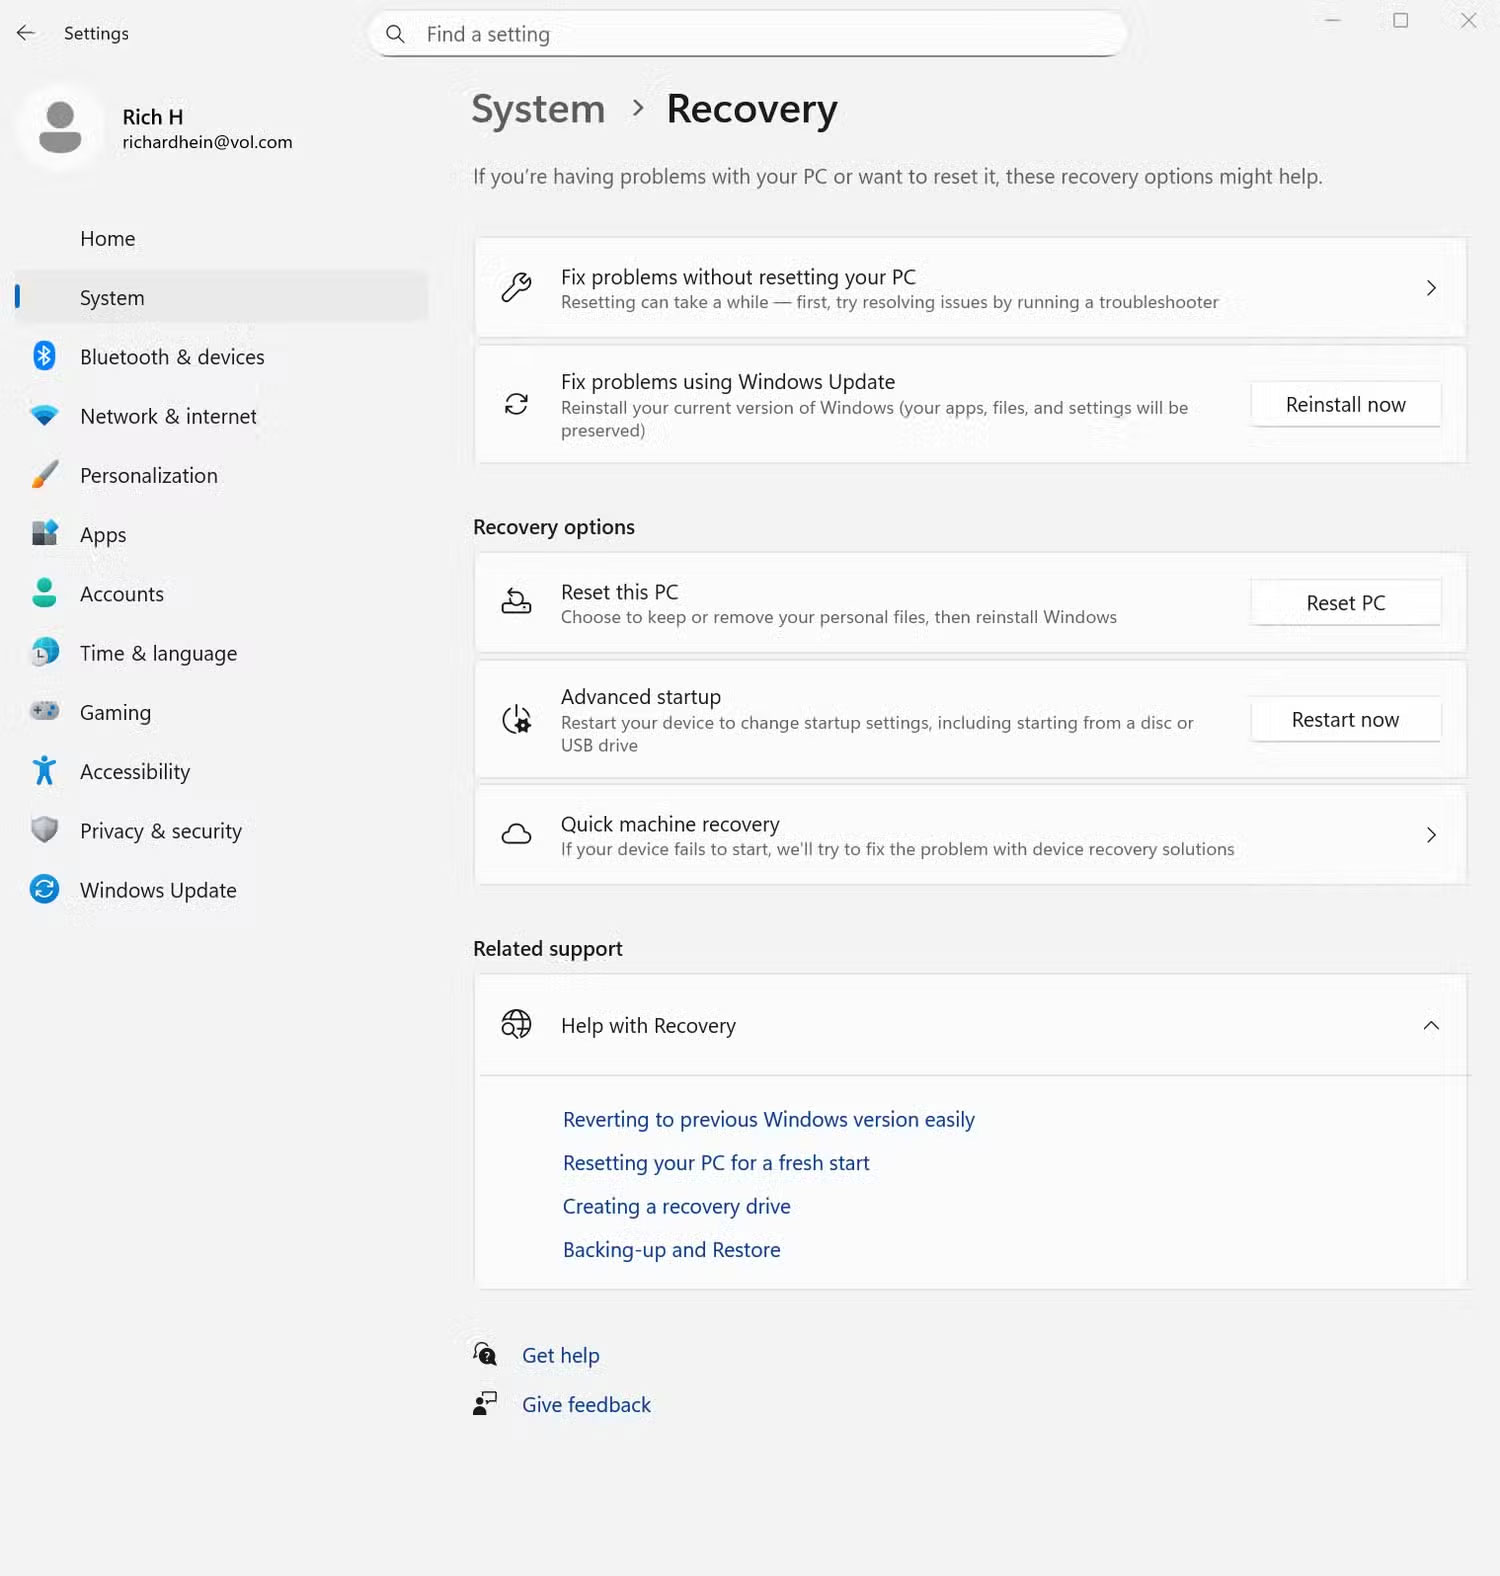This screenshot has width=1500, height=1576.
Task: Open Resetting your PC for fresh start
Action: click(x=716, y=1162)
